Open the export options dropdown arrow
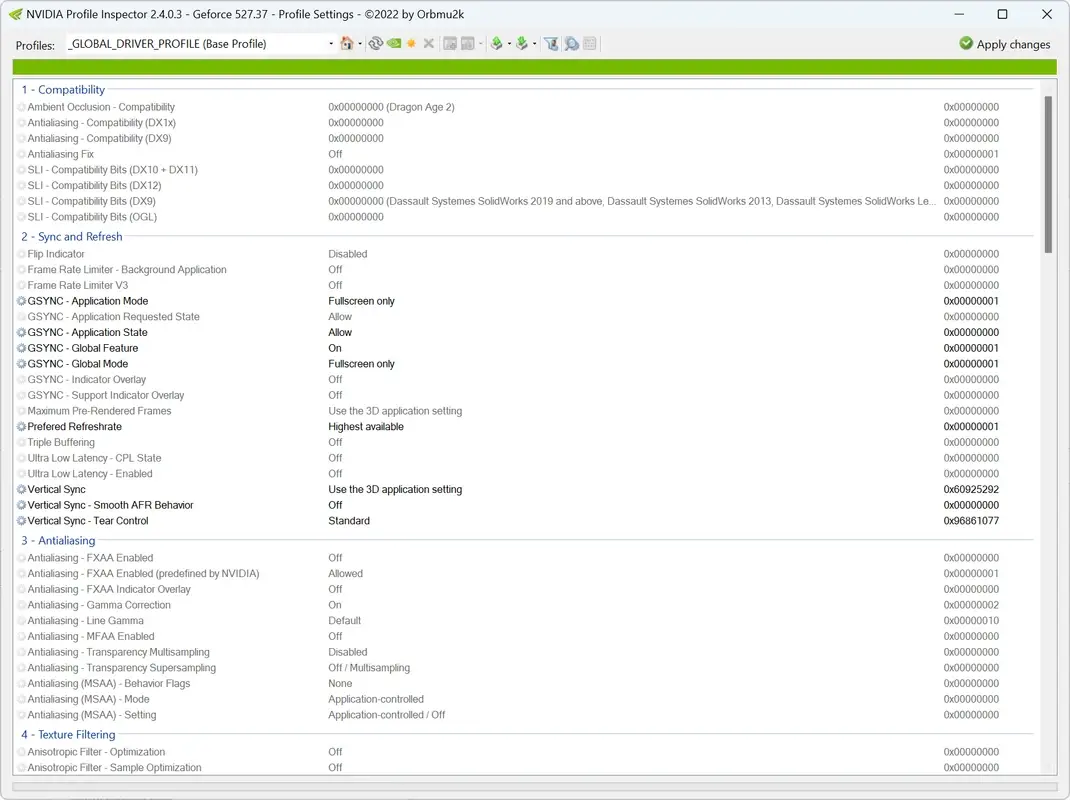Viewport: 1070px width, 800px height. click(509, 44)
